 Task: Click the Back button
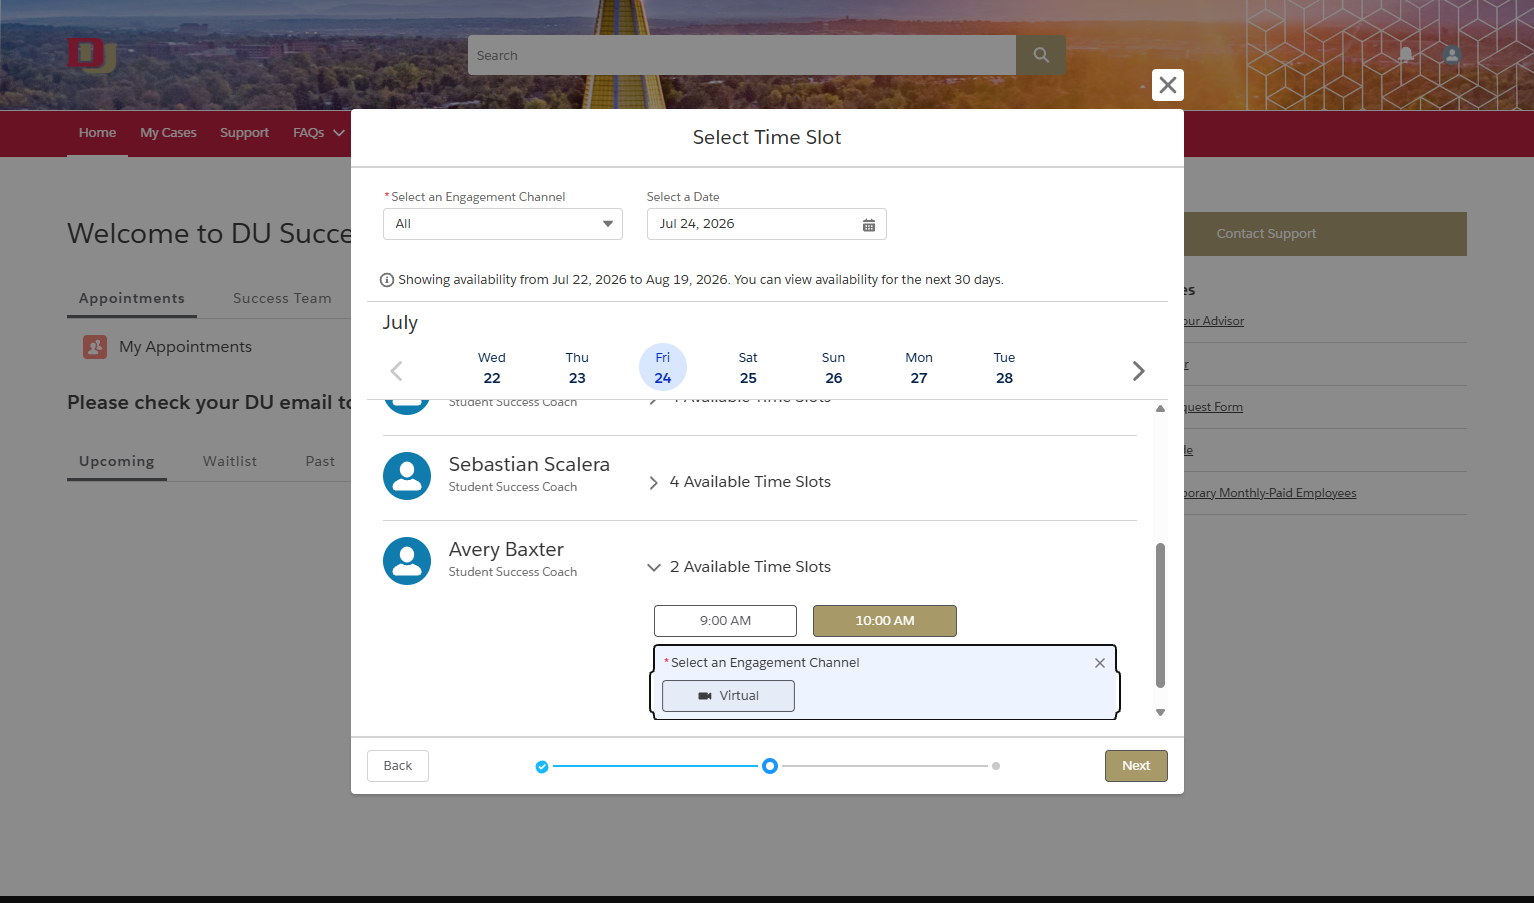pyautogui.click(x=398, y=766)
